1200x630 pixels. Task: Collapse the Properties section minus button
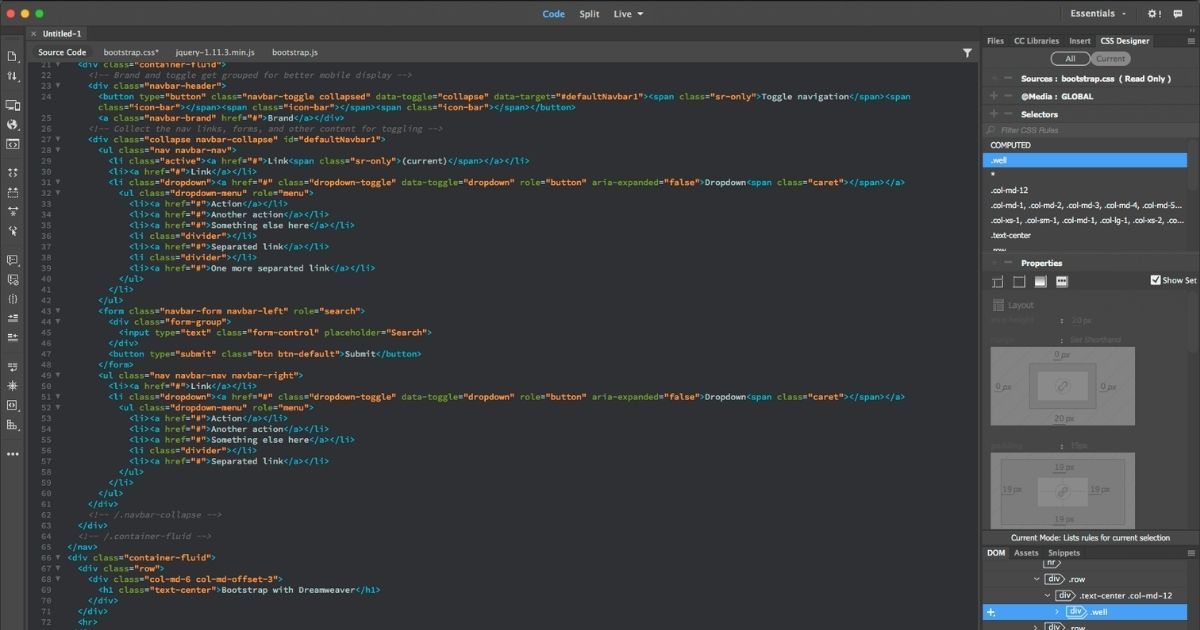pyautogui.click(x=1007, y=263)
